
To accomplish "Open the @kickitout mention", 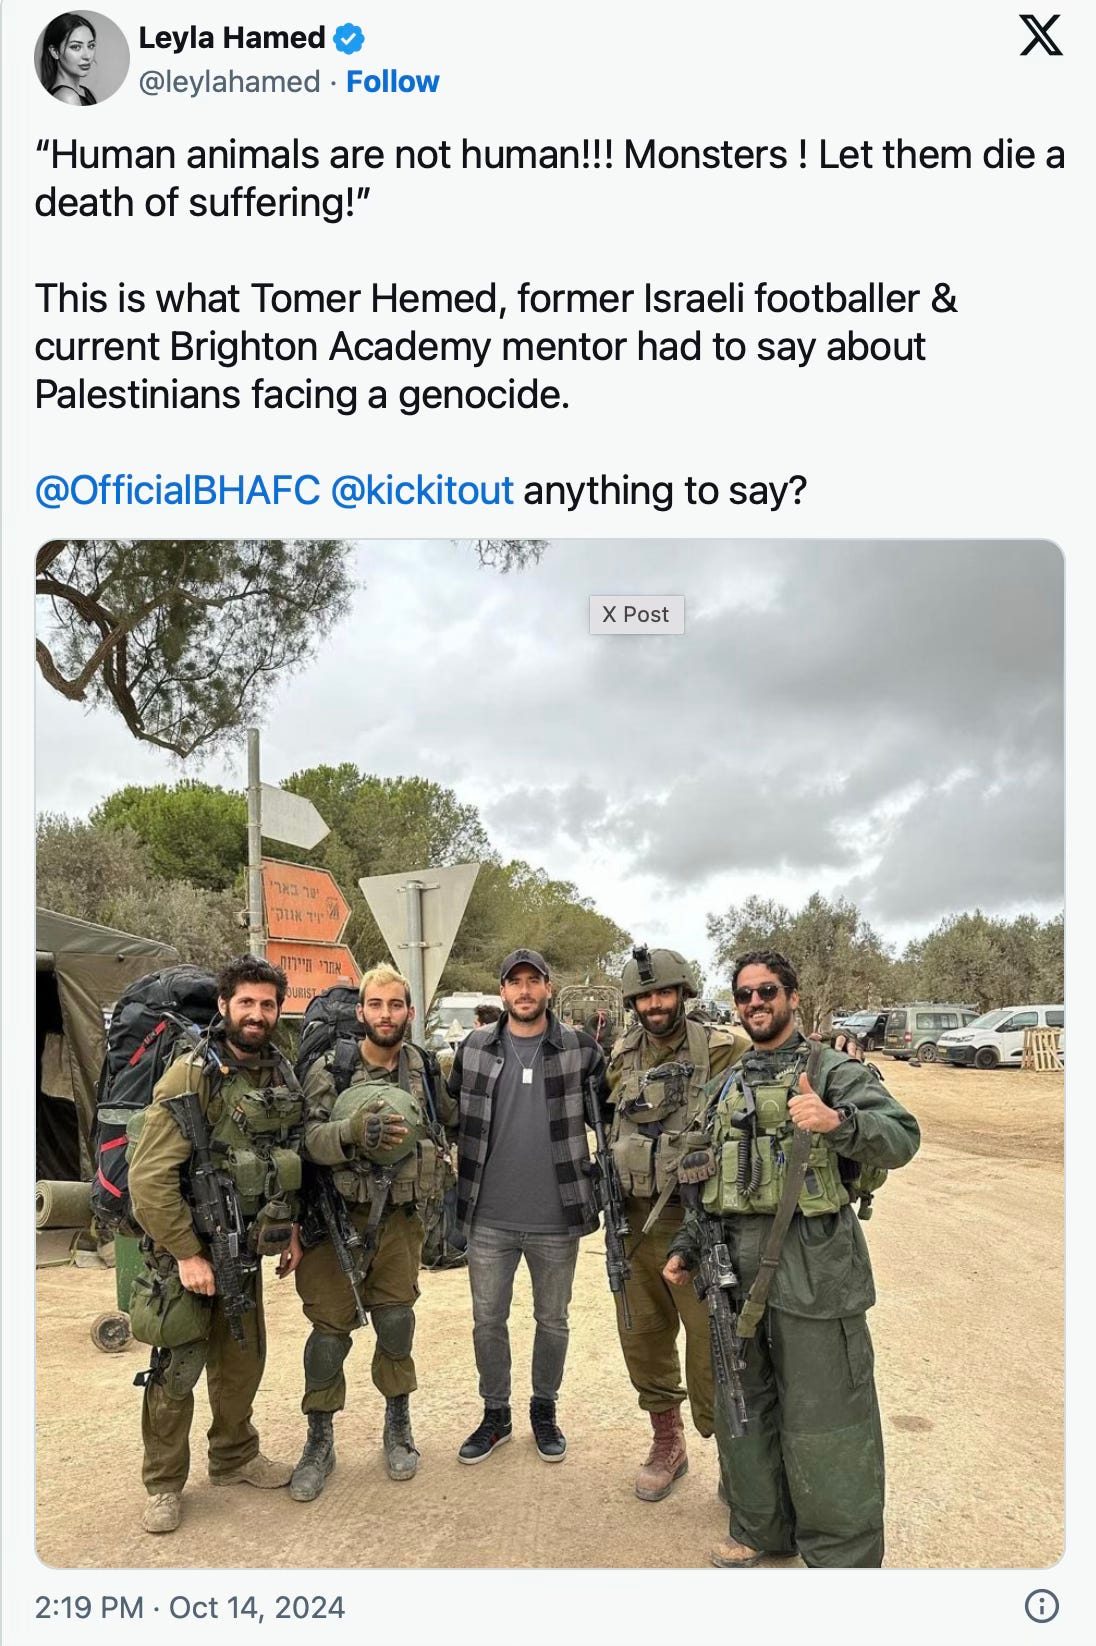I will (421, 490).
